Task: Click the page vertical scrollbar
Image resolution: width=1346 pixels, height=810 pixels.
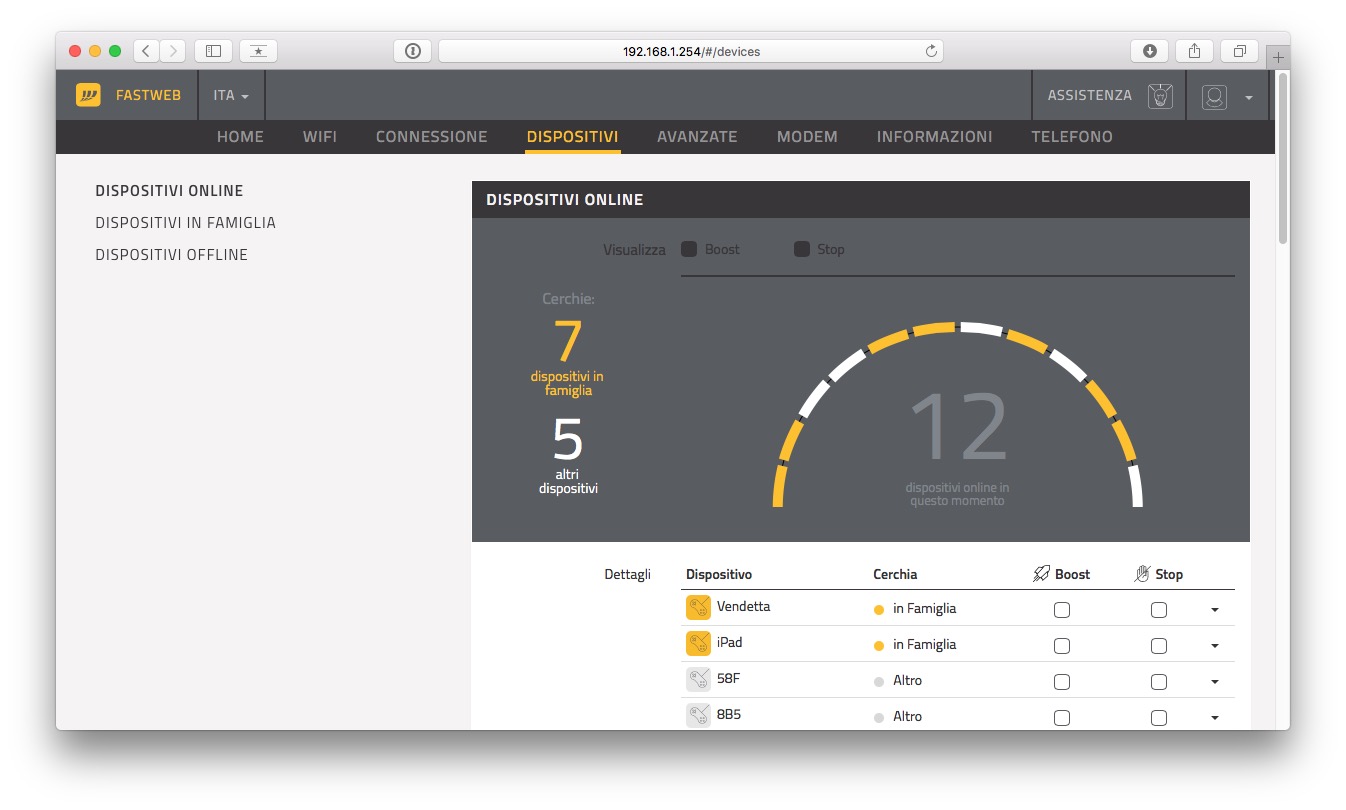Action: coord(1283,158)
